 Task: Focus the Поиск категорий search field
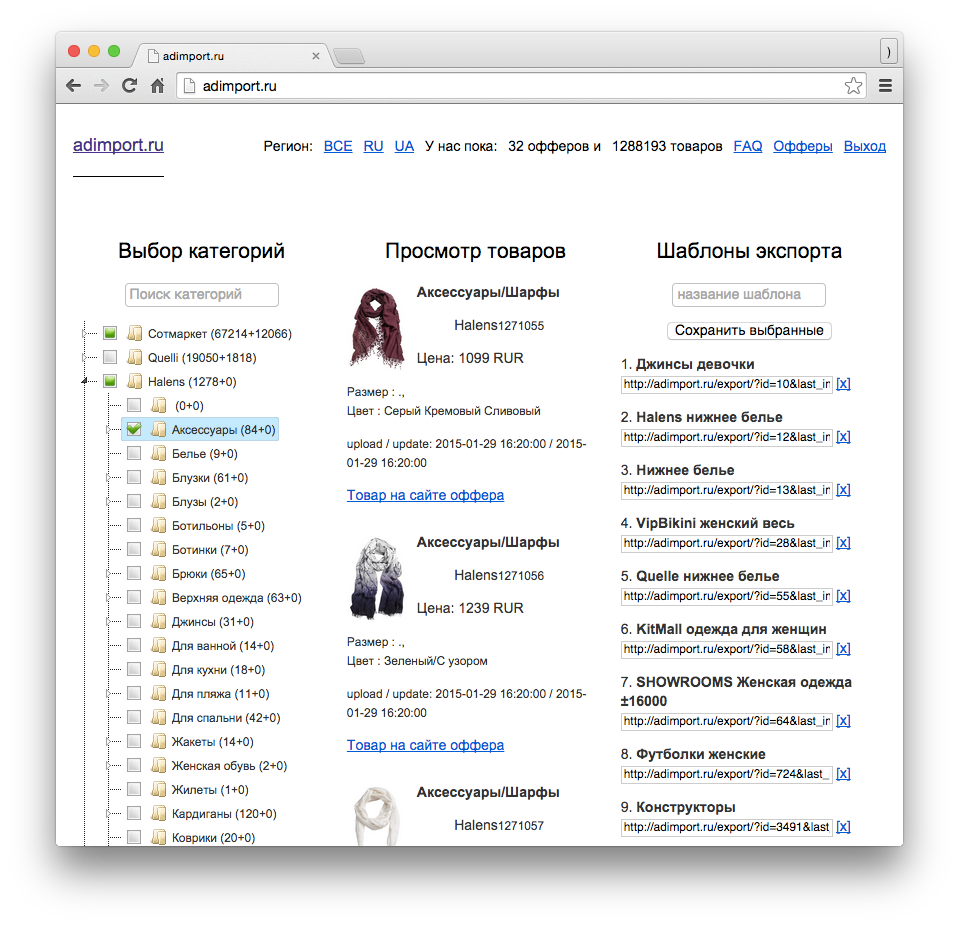202,295
